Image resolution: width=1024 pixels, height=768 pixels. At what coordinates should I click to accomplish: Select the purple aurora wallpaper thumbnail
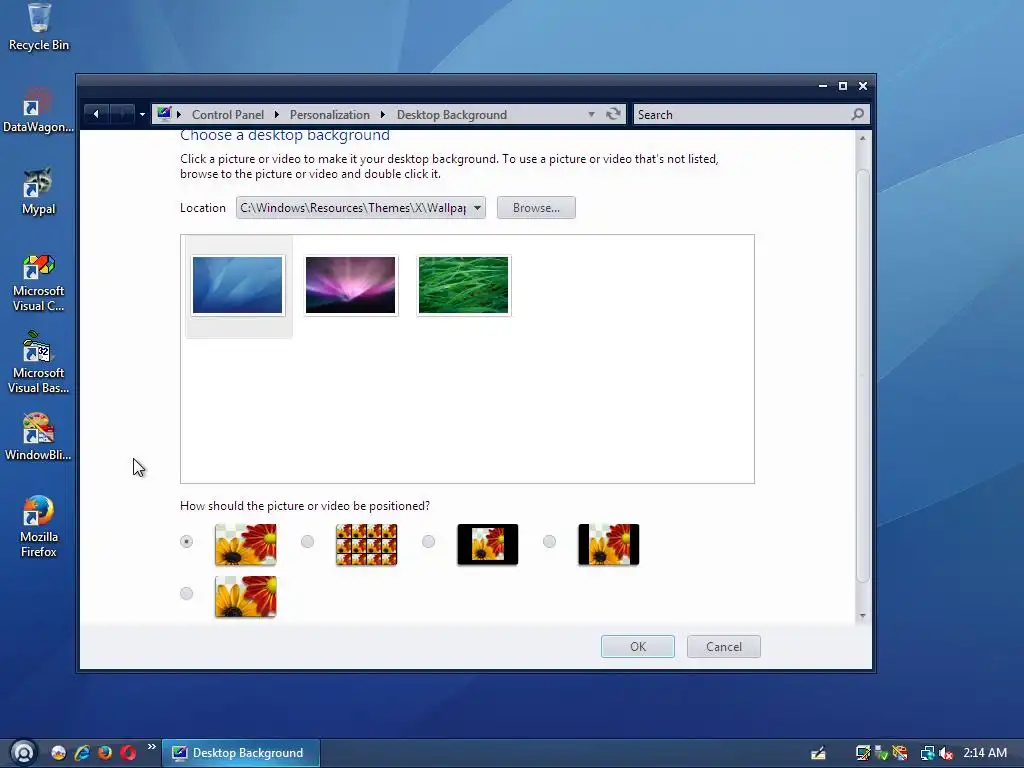tap(350, 285)
